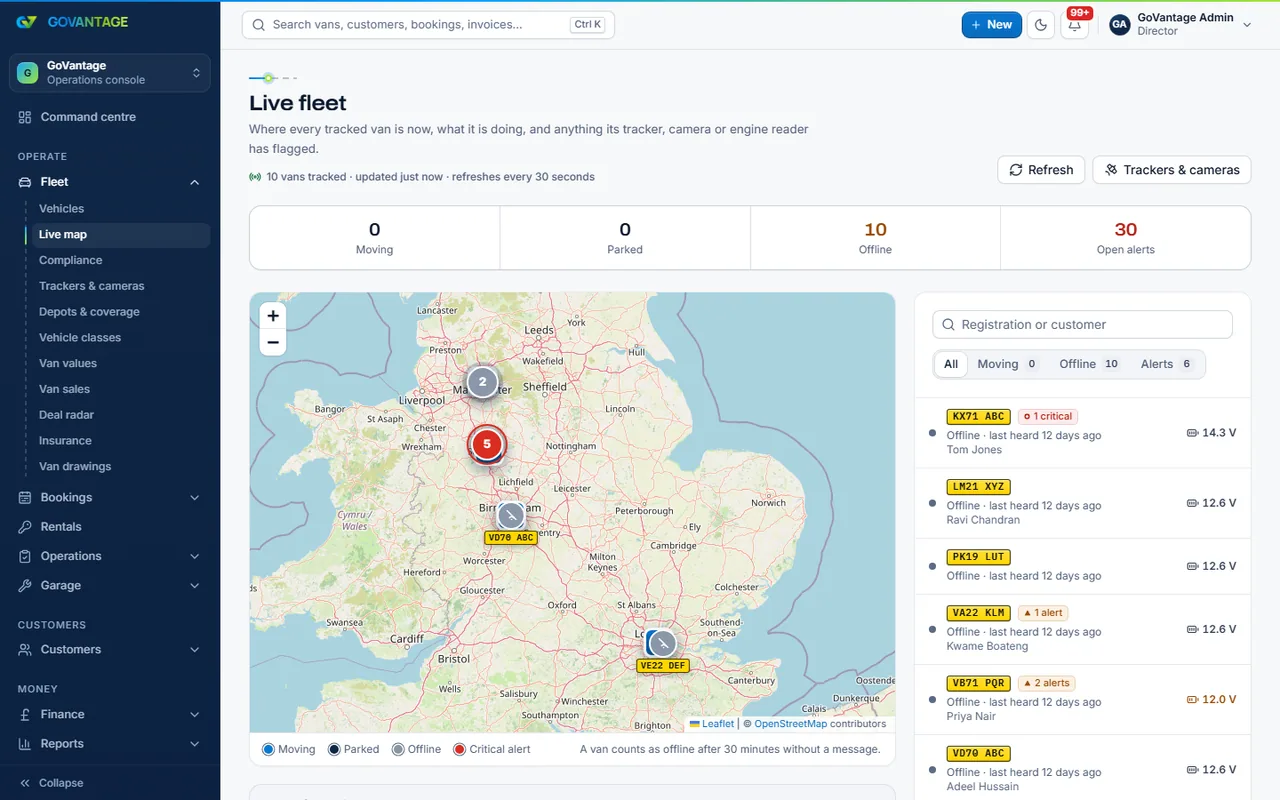Select the VD70 ABC map marker
1280x800 pixels.
(511, 516)
